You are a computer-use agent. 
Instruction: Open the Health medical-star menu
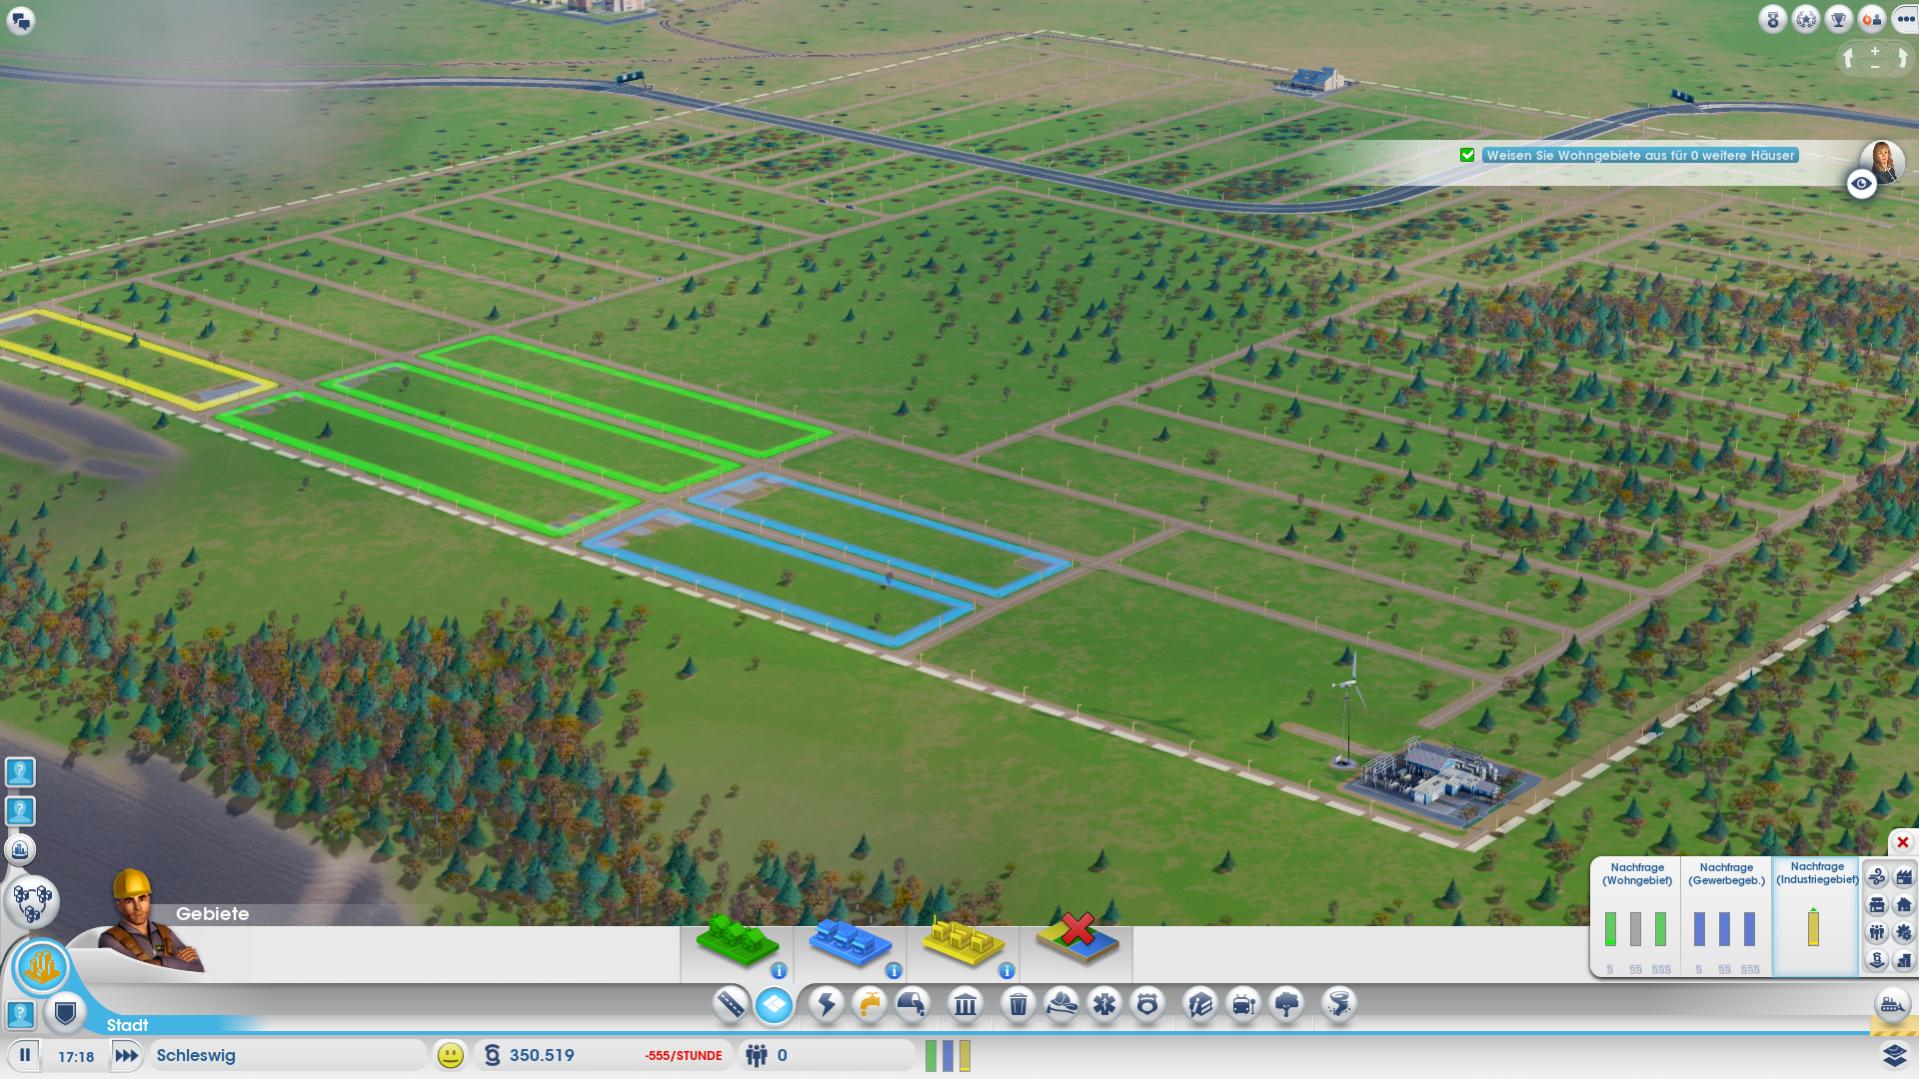(1104, 1004)
